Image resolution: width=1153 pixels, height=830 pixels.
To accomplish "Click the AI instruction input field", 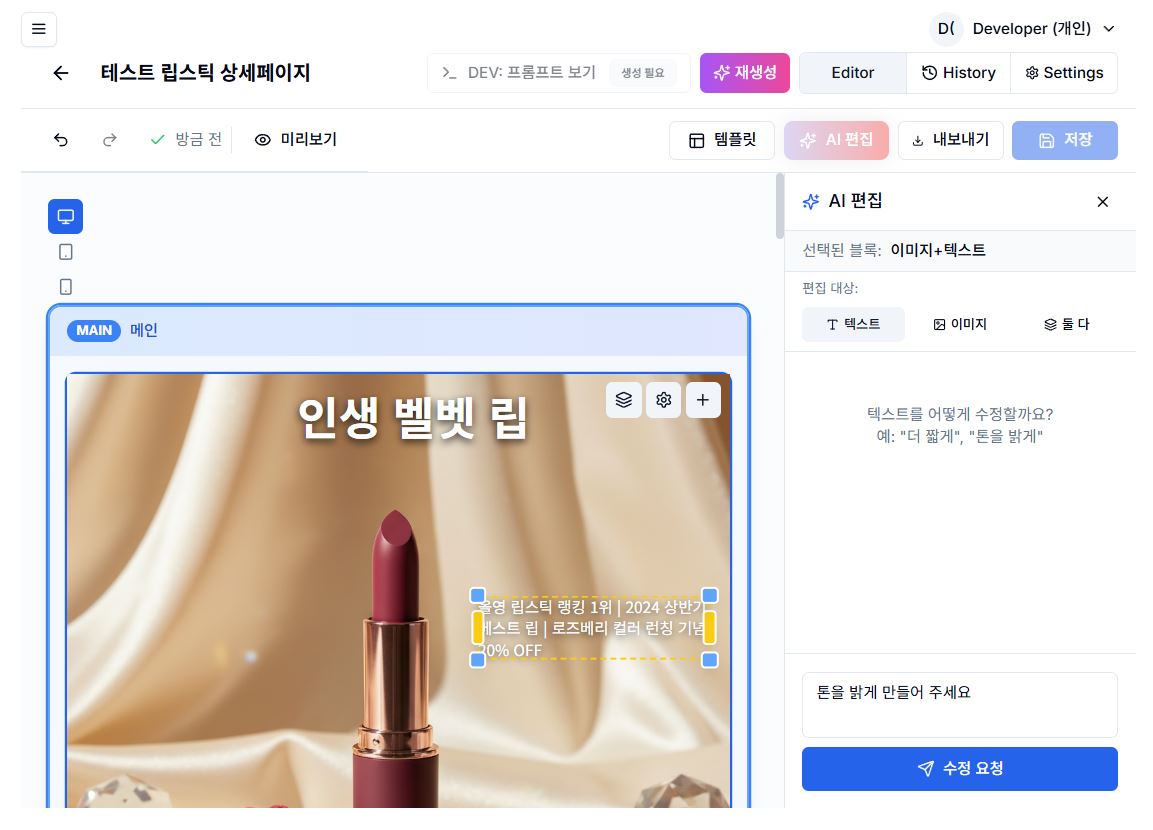I will pyautogui.click(x=959, y=704).
